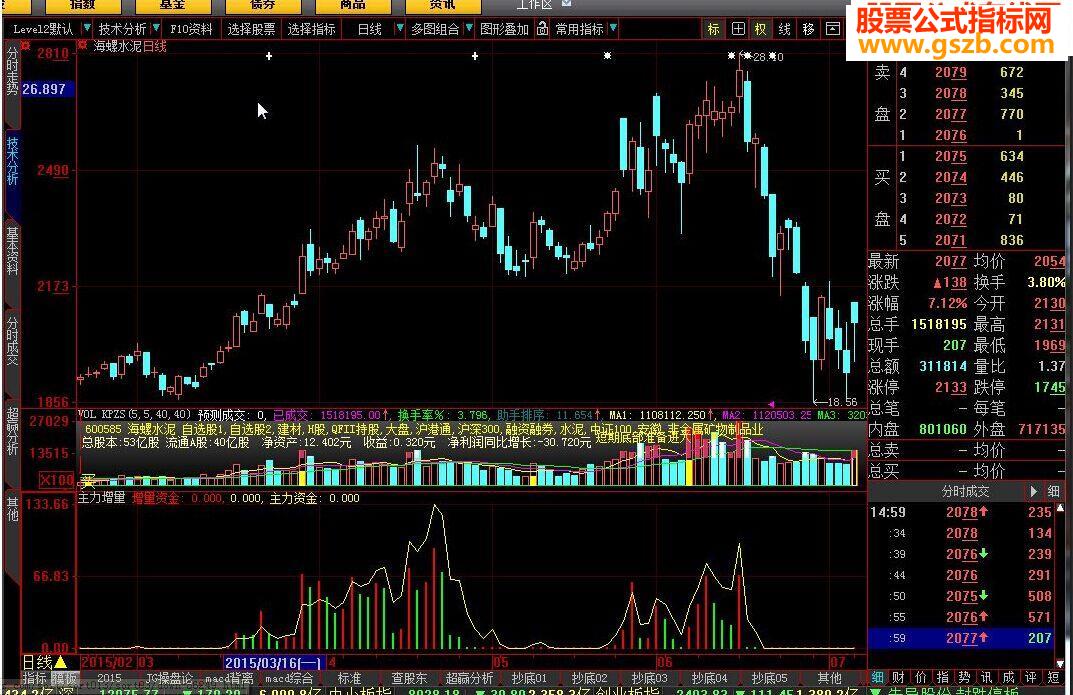1073x695 pixels.
Task: Click the 日线 period button in toolbar
Action: (x=370, y=29)
